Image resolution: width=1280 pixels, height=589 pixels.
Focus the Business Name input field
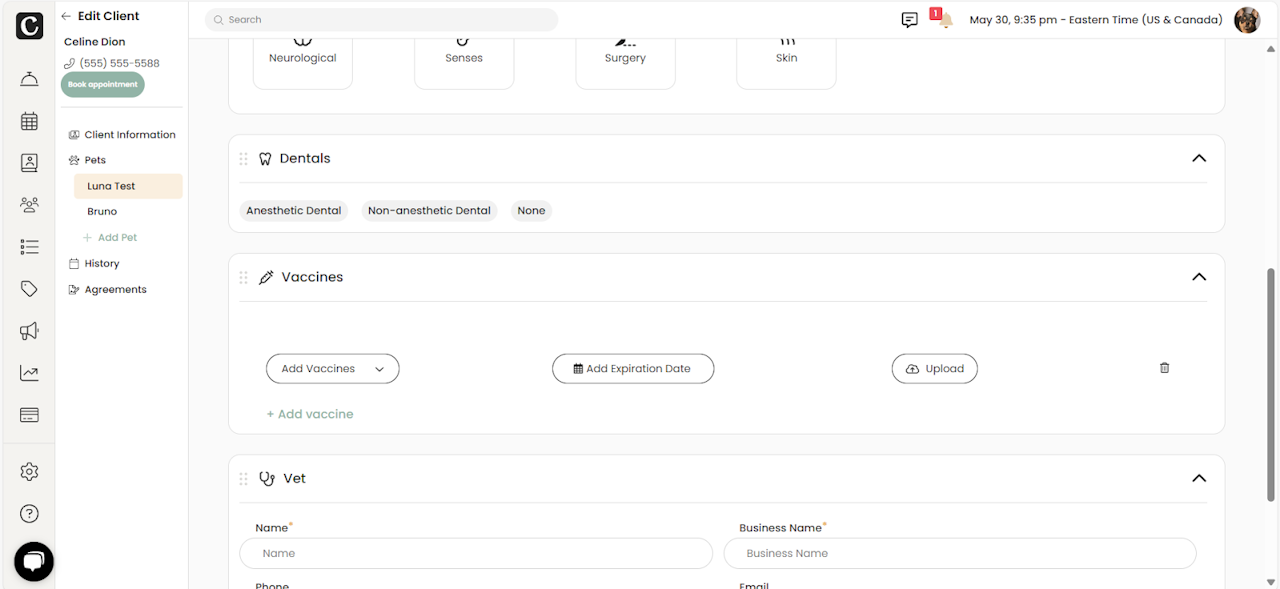click(960, 553)
